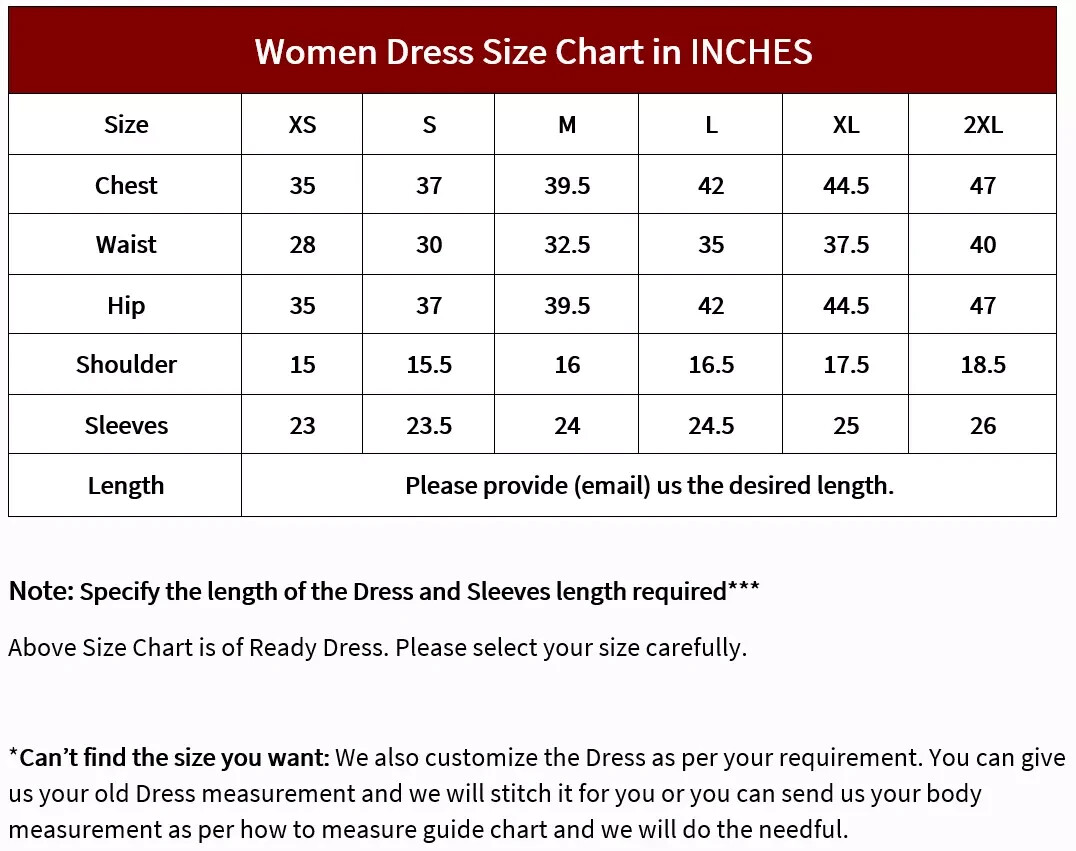This screenshot has width=1076, height=851.
Task: Click the Length row label
Action: coord(126,486)
